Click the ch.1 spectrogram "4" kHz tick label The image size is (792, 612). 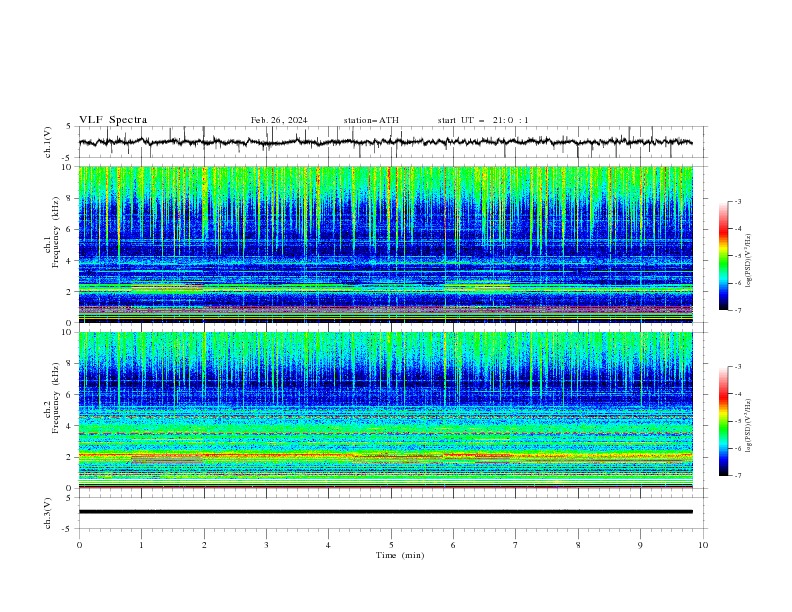coord(69,261)
